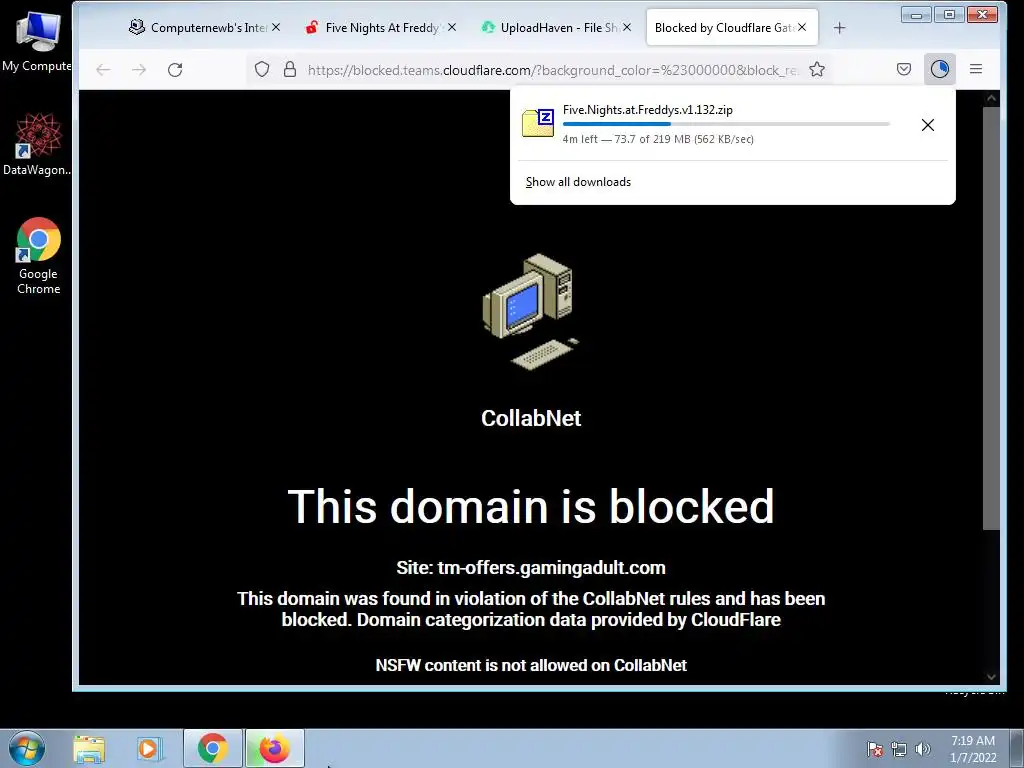Go forward to next page
The height and width of the screenshot is (768, 1024).
(x=139, y=70)
